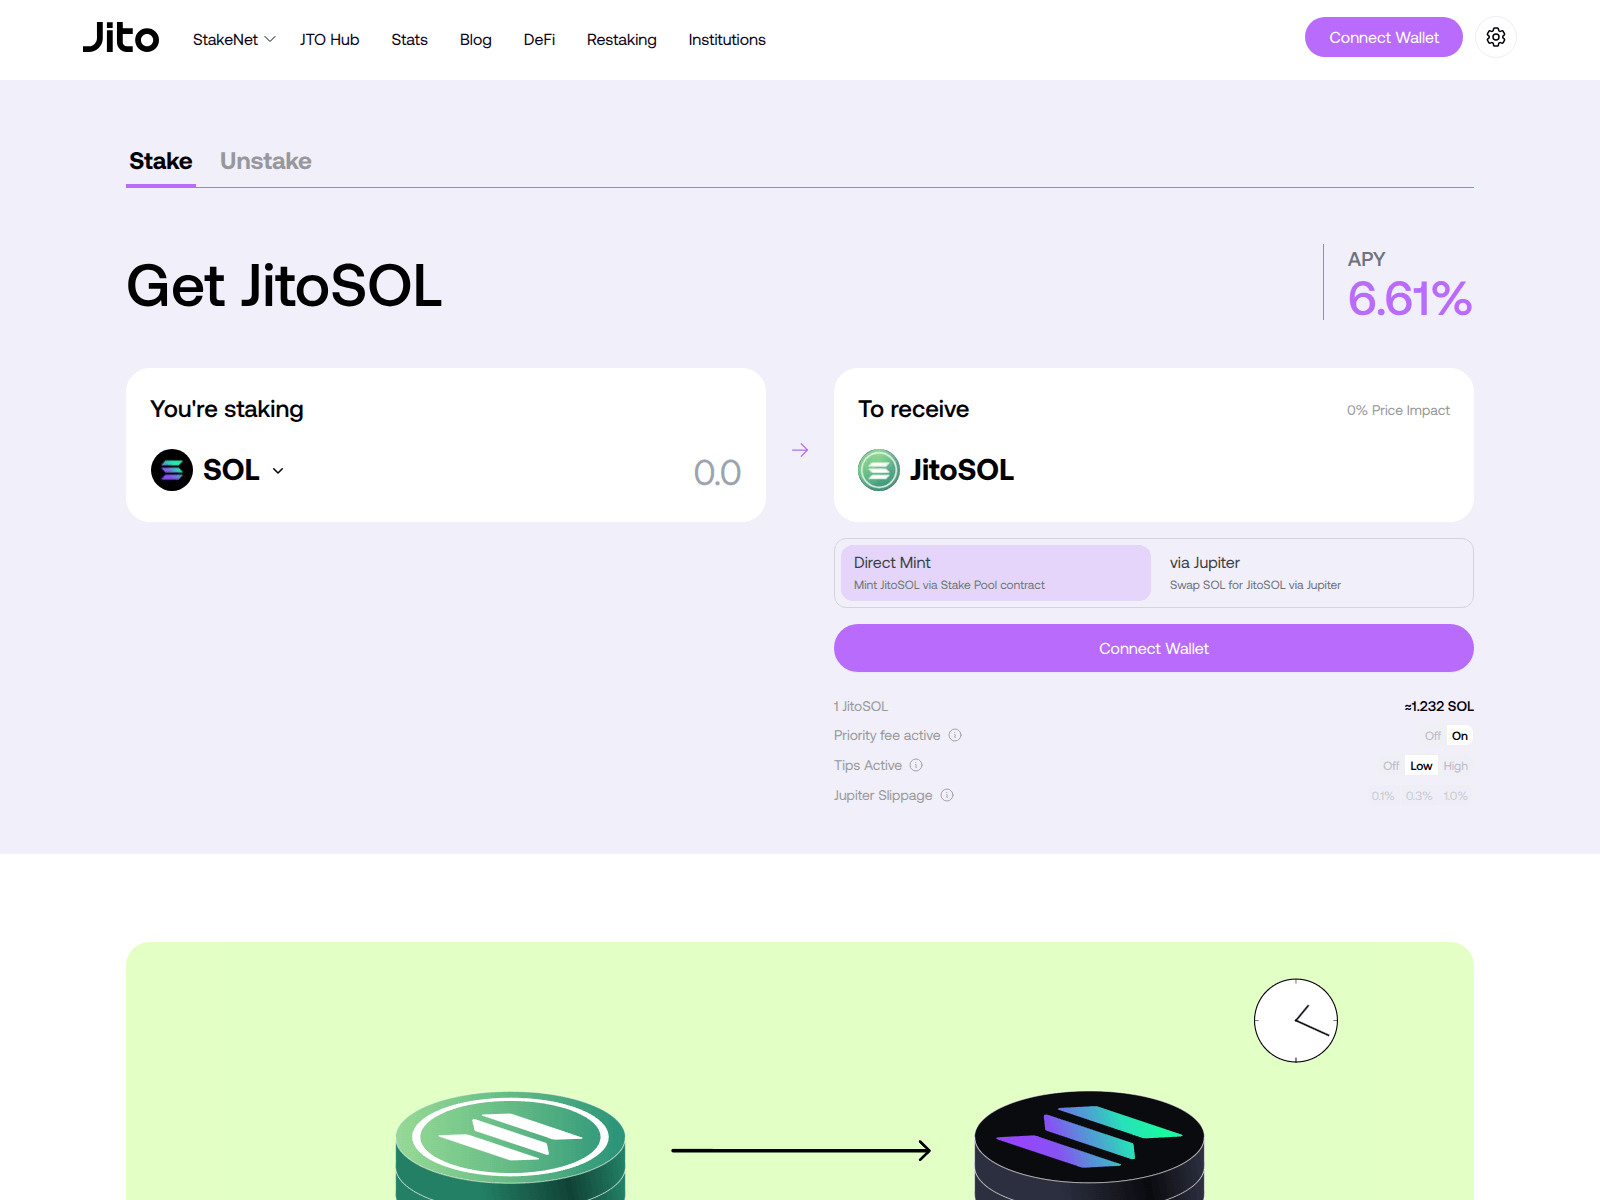Click the 1 JitoSOL label
The image size is (1600, 1200).
861,706
